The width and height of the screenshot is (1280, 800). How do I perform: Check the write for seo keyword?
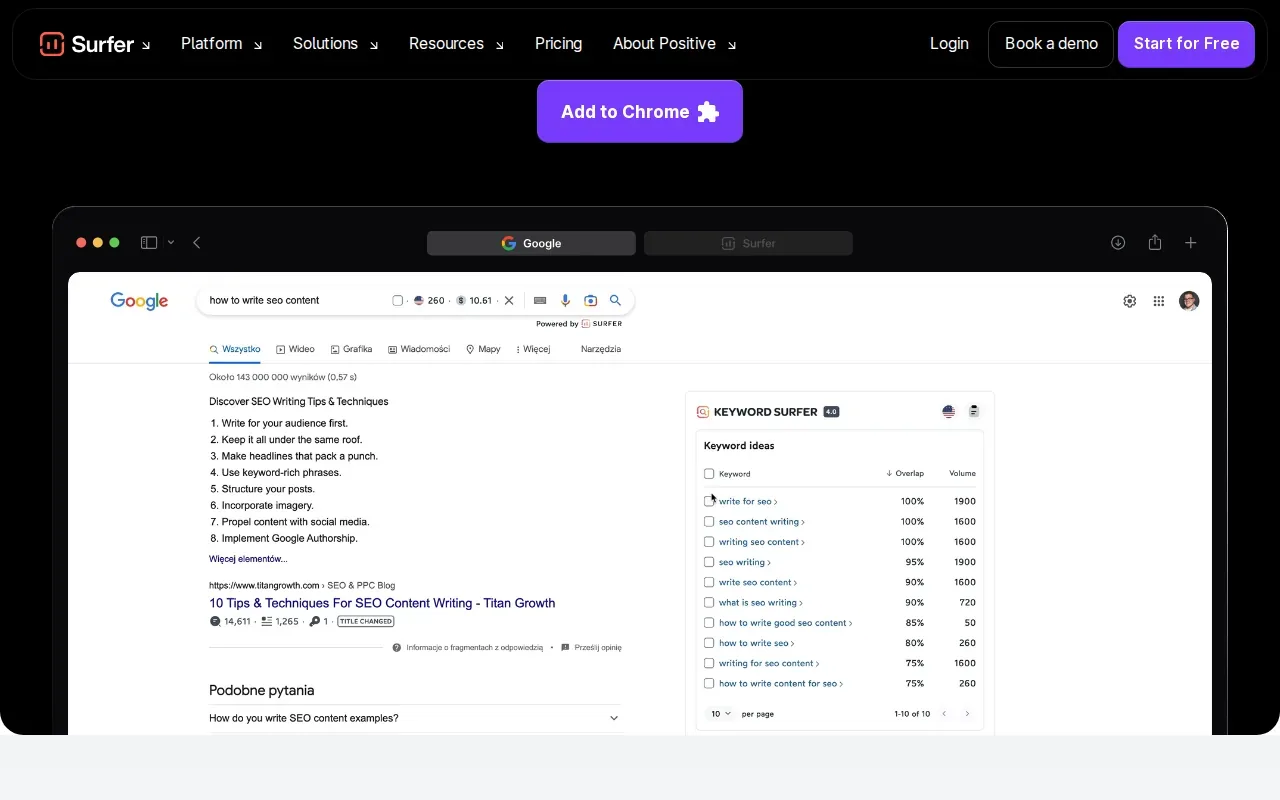coord(709,501)
